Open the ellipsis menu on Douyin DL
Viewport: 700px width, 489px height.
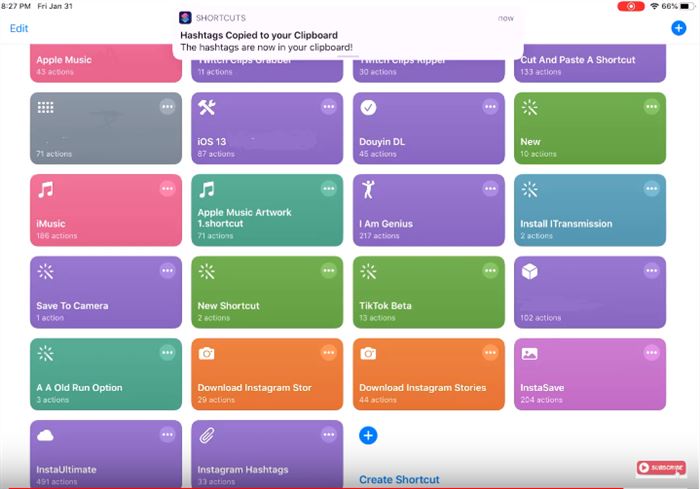(x=490, y=107)
